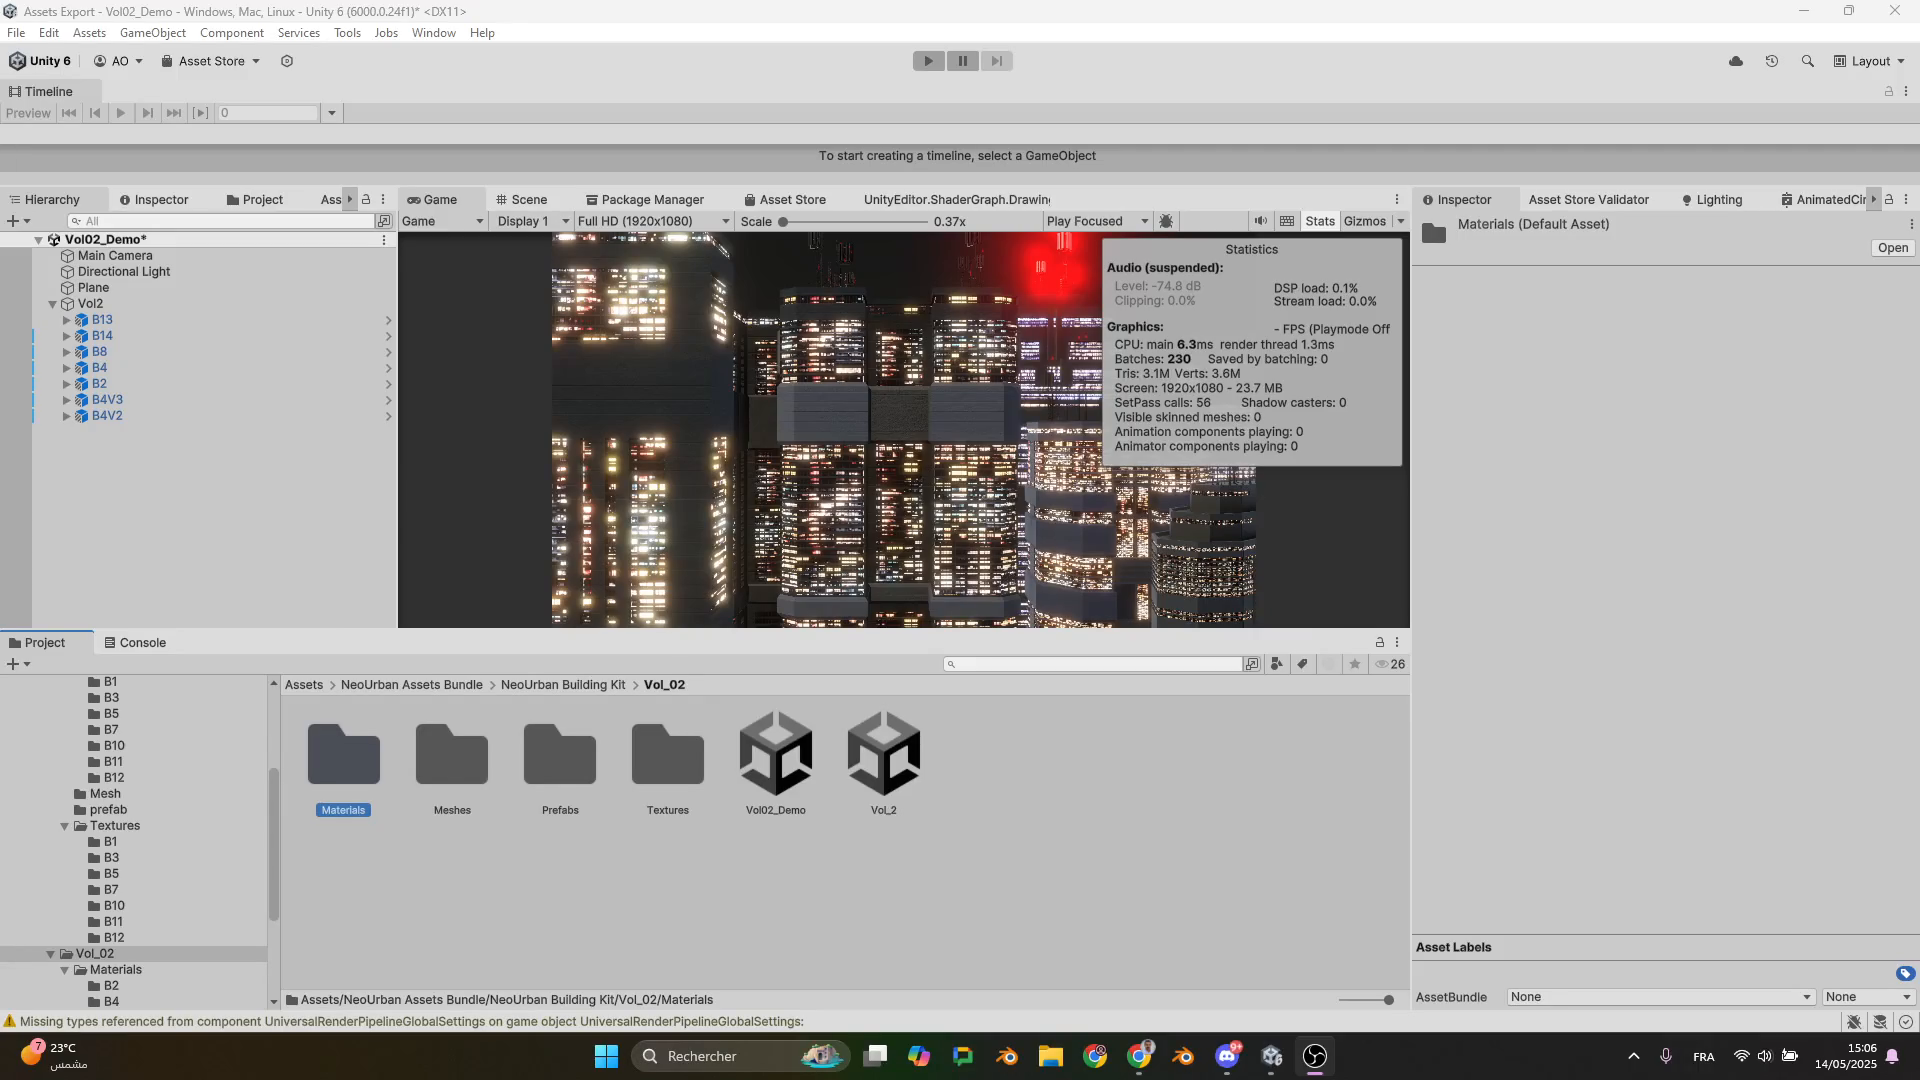Open the AssetBundle None dropdown

coord(1660,997)
